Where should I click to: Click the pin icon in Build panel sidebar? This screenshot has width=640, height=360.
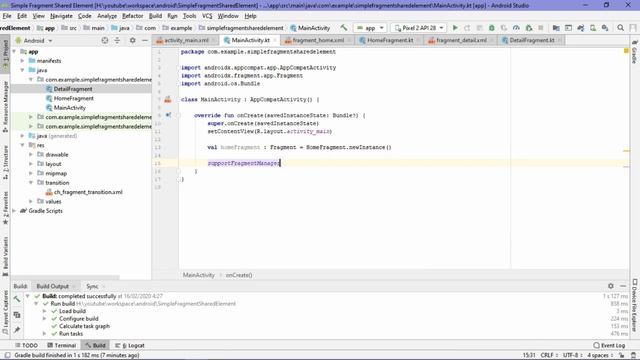(x=17, y=329)
